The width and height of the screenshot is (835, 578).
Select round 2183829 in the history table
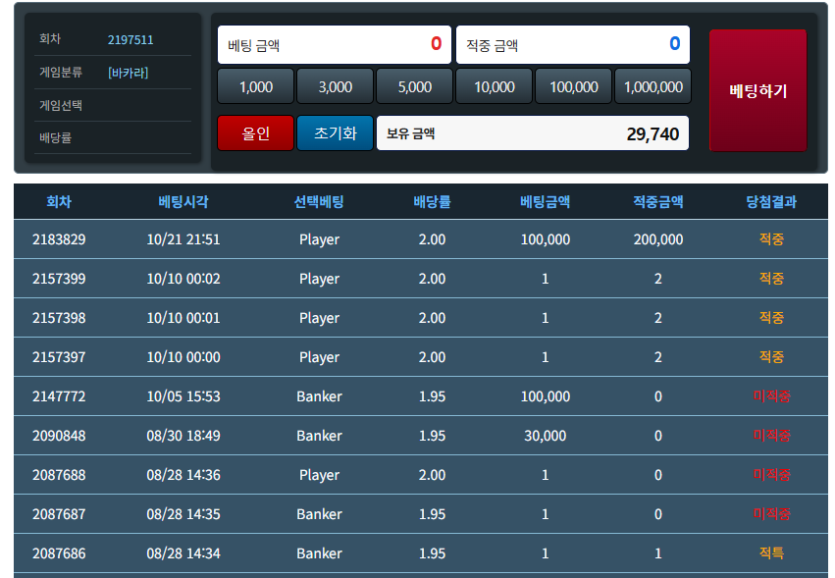pos(59,240)
